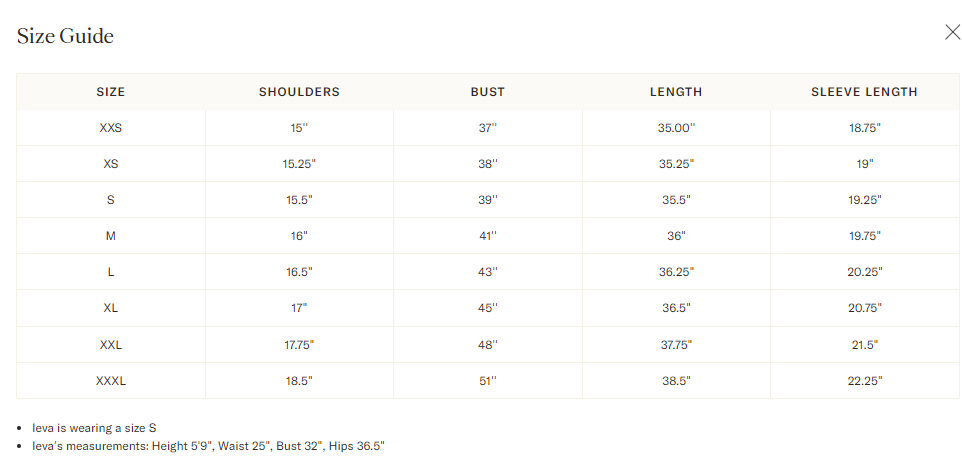The image size is (962, 475).
Task: Close the Size Guide dialog
Action: pyautogui.click(x=952, y=32)
